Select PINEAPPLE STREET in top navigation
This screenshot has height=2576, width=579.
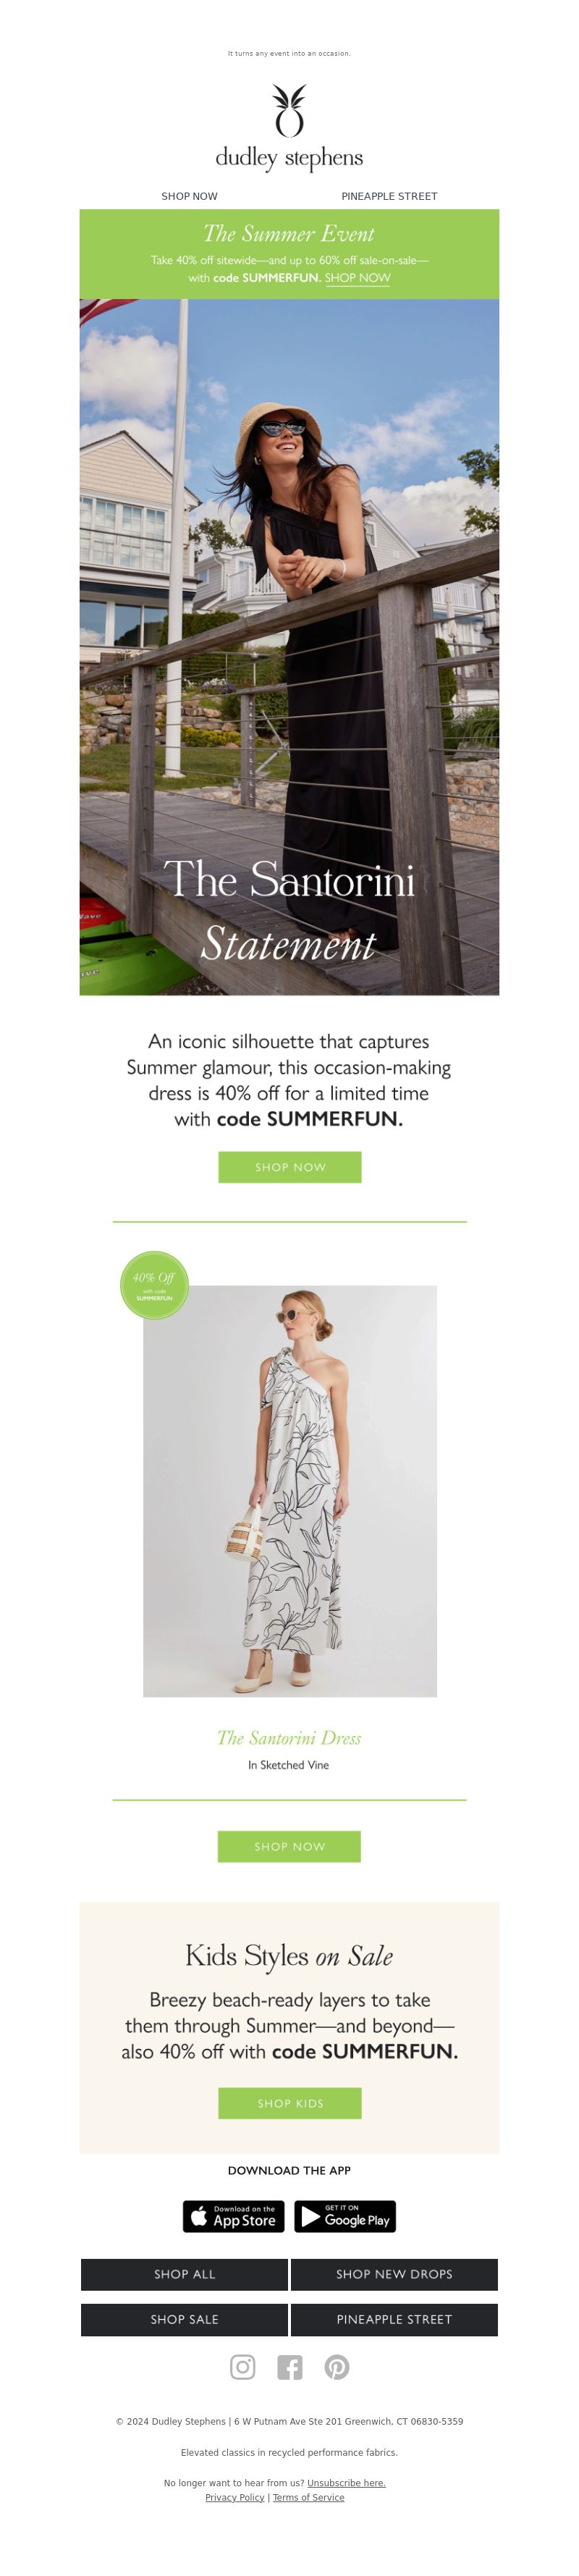[x=389, y=196]
